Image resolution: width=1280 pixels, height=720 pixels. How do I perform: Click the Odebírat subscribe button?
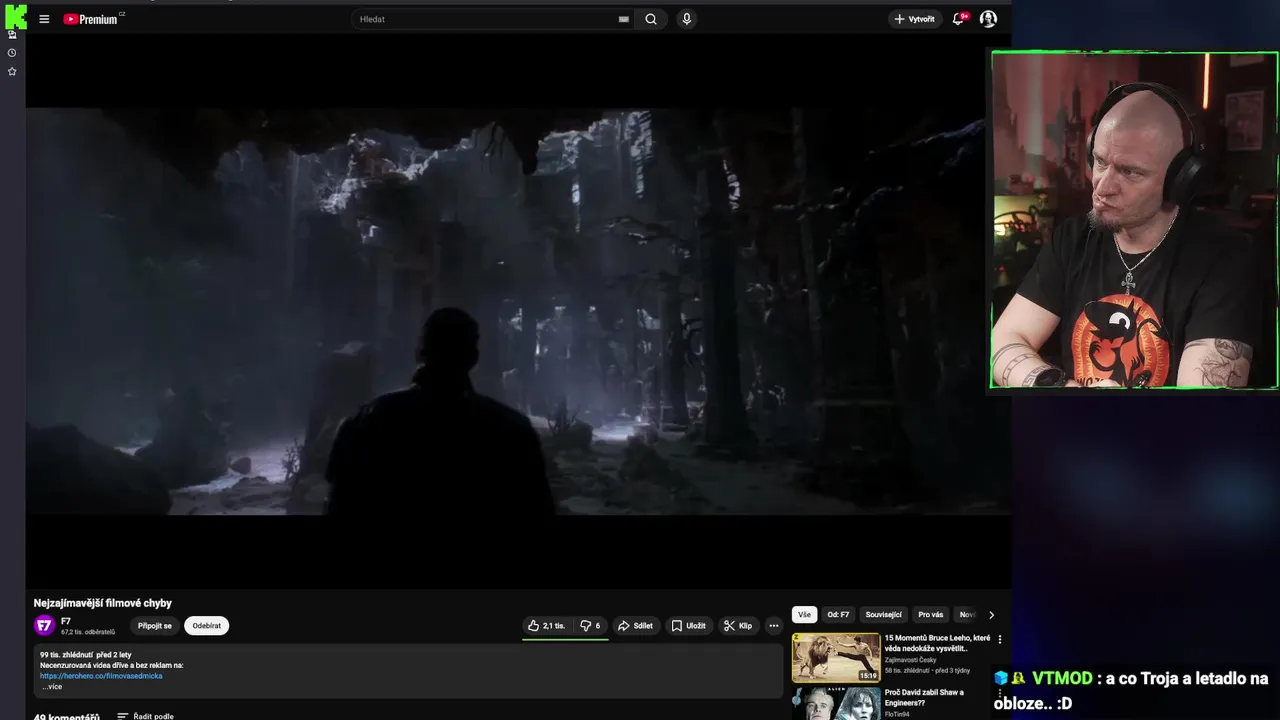coord(207,626)
